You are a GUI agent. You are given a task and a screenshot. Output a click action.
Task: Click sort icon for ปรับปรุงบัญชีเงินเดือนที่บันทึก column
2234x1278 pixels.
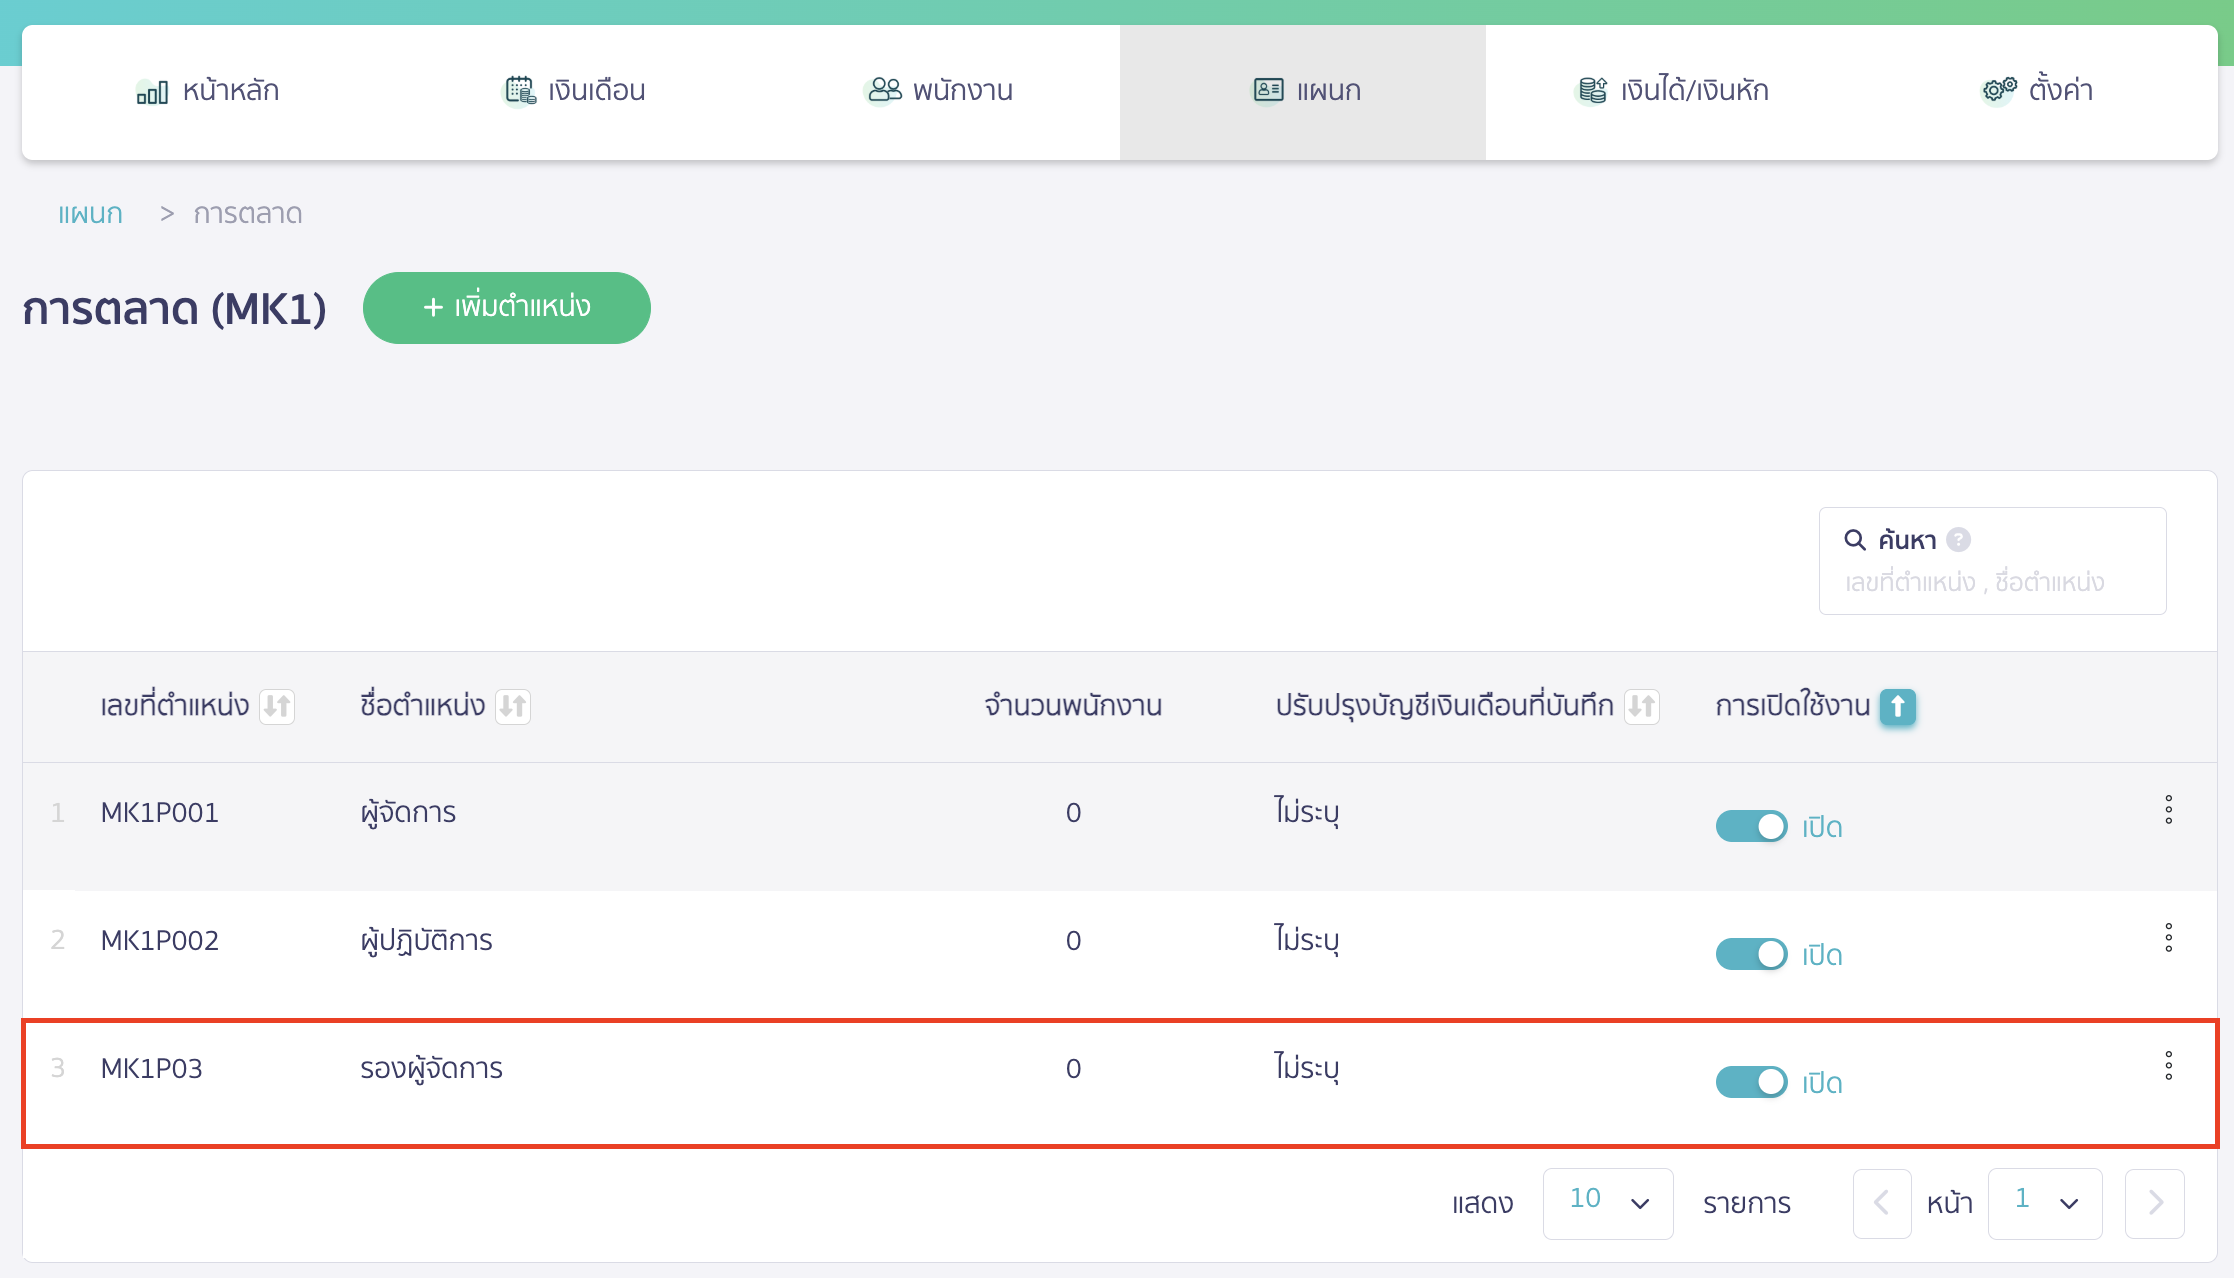[x=1642, y=707]
